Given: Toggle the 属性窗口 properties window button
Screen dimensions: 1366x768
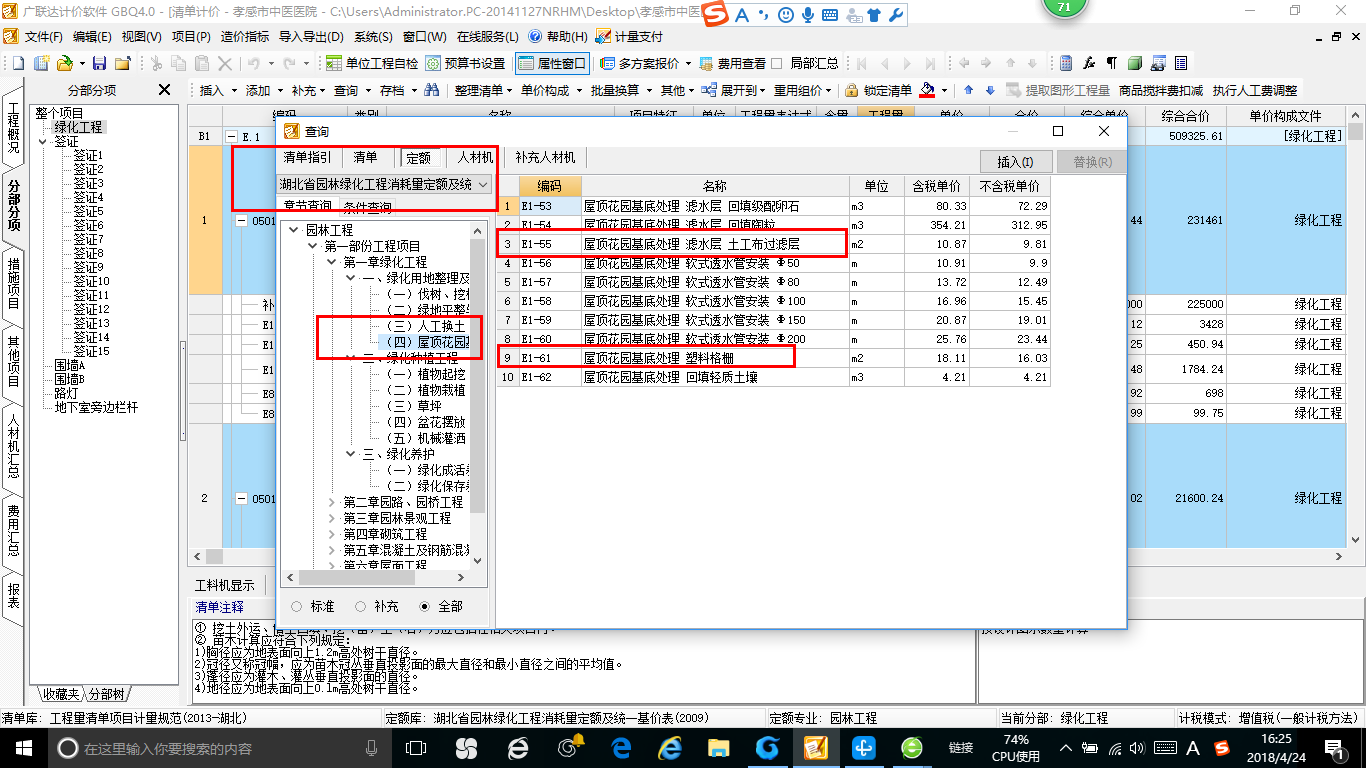Looking at the screenshot, I should 552,63.
